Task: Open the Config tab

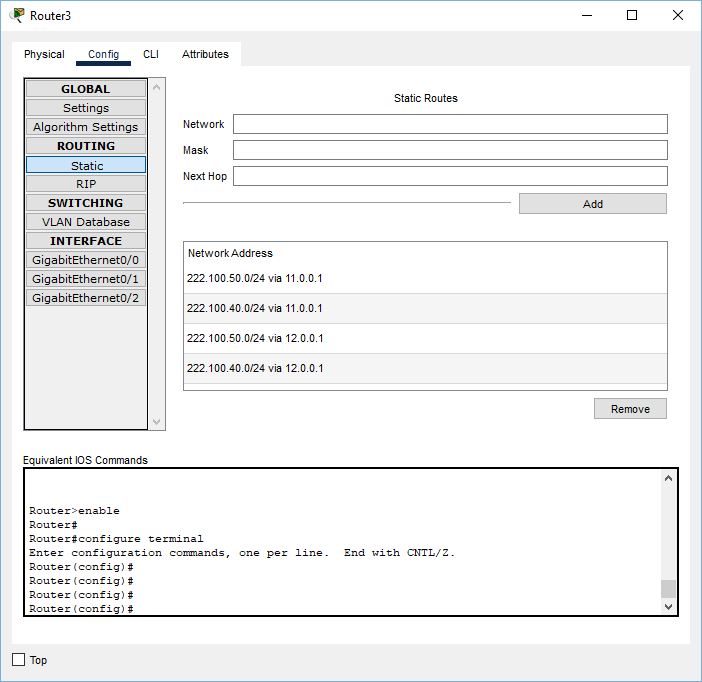Action: [x=103, y=54]
